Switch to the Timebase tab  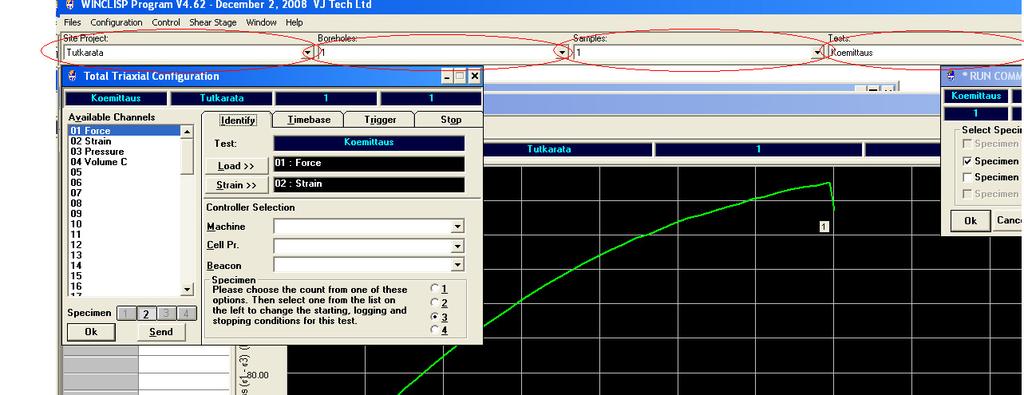pyautogui.click(x=308, y=119)
